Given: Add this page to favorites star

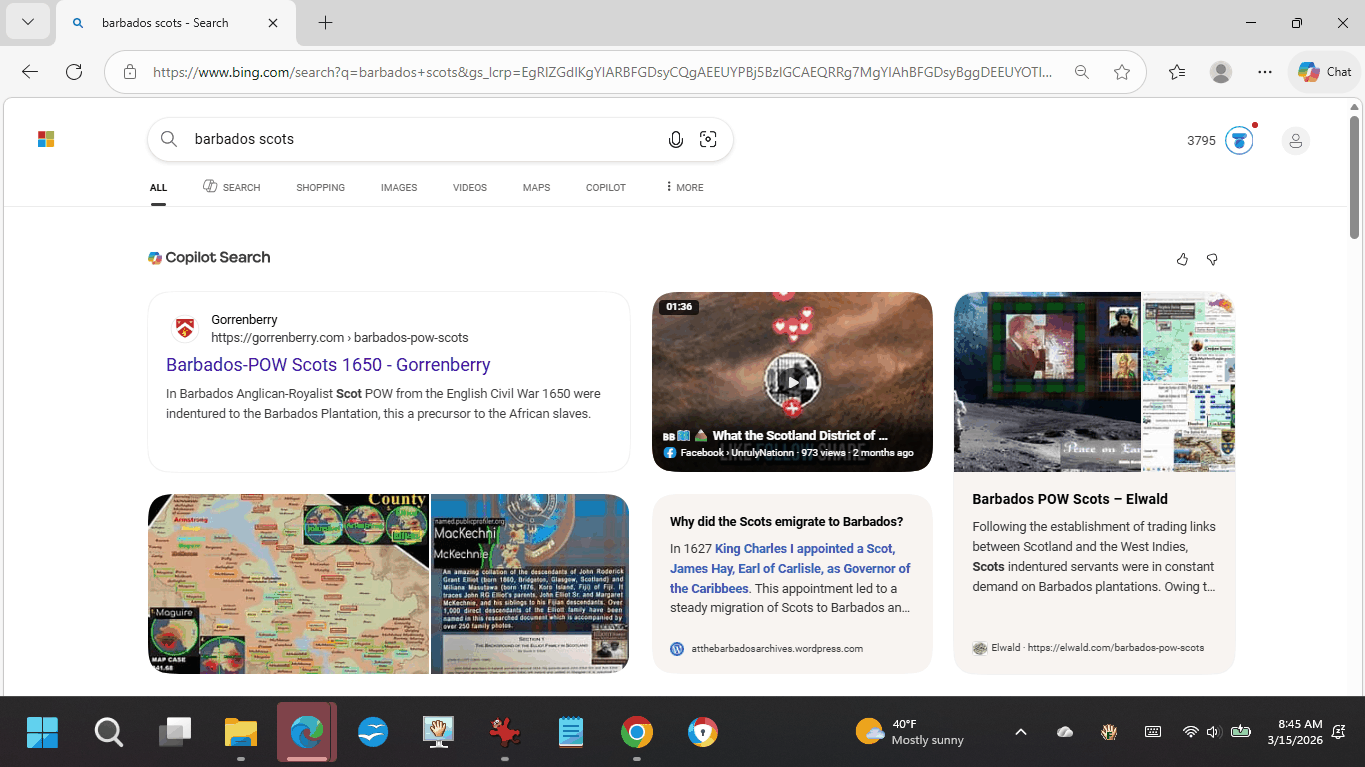Looking at the screenshot, I should coord(1122,72).
